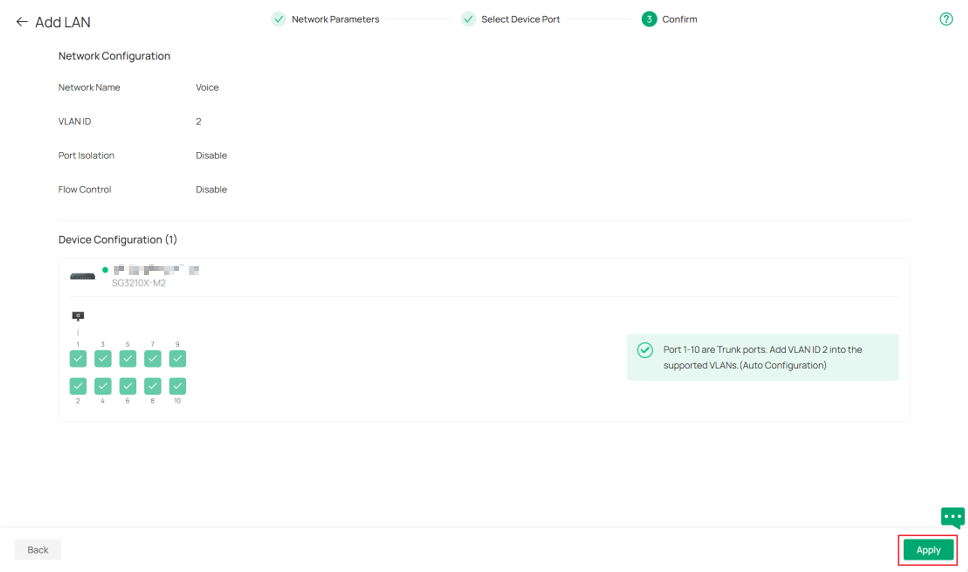Toggle port 9 checkbox
Viewport: 968px width, 572px height.
177,359
